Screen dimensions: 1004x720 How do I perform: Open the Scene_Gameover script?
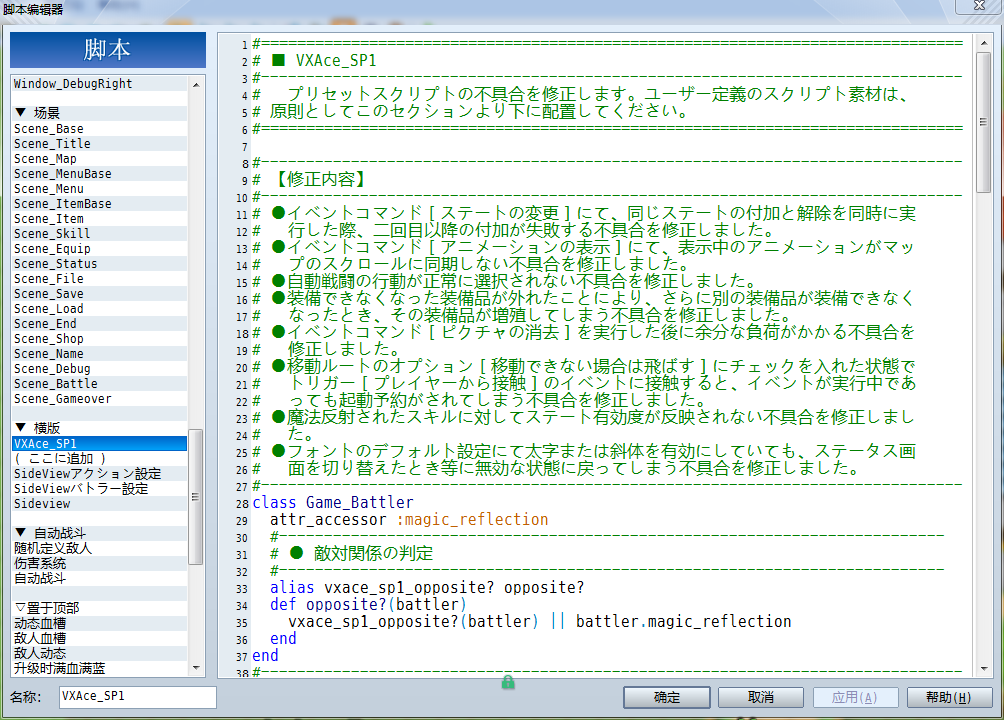pyautogui.click(x=99, y=399)
